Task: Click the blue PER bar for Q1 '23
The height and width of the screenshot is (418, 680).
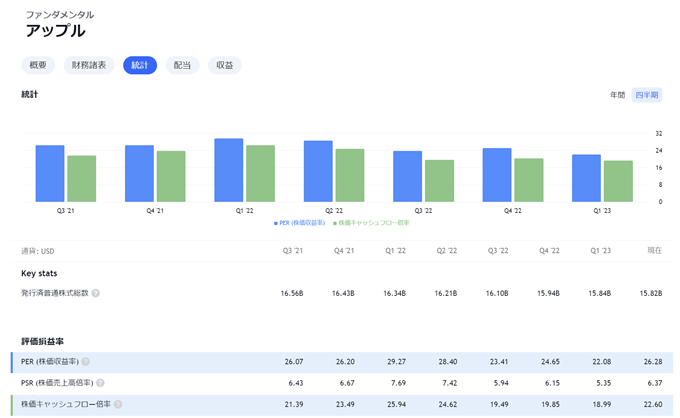Action: point(586,178)
